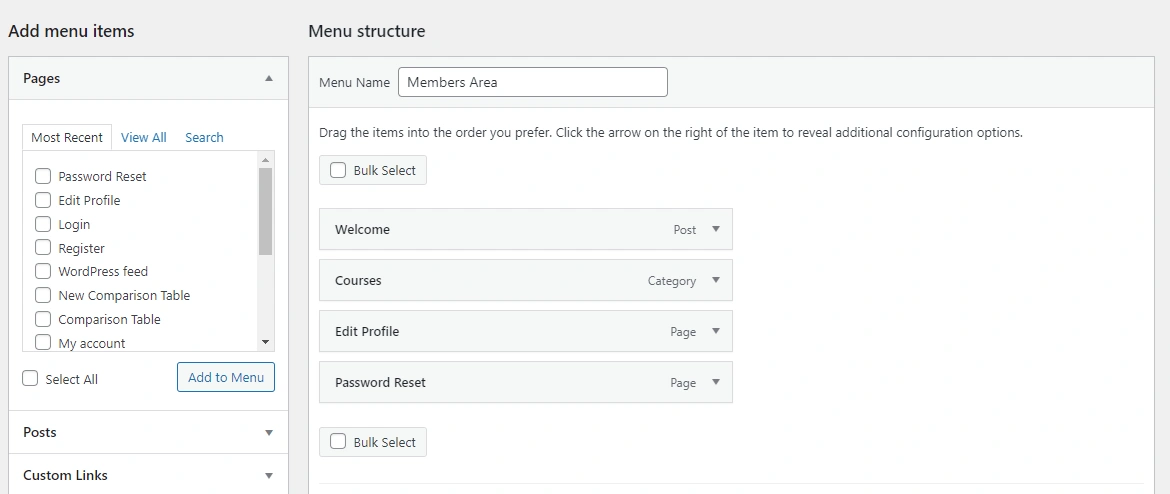Click the Add to Menu button
The height and width of the screenshot is (494, 1170).
[226, 377]
